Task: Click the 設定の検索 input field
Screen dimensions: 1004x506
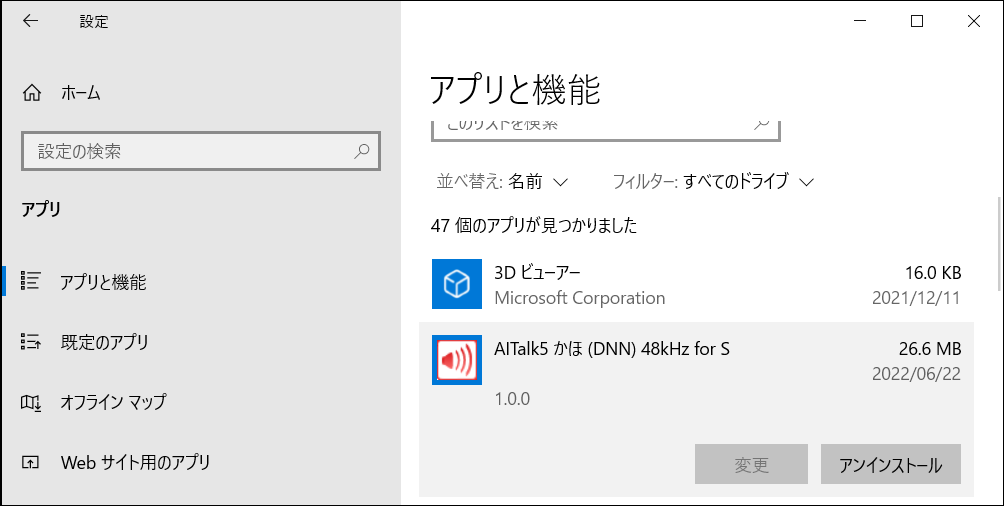Action: click(x=201, y=151)
